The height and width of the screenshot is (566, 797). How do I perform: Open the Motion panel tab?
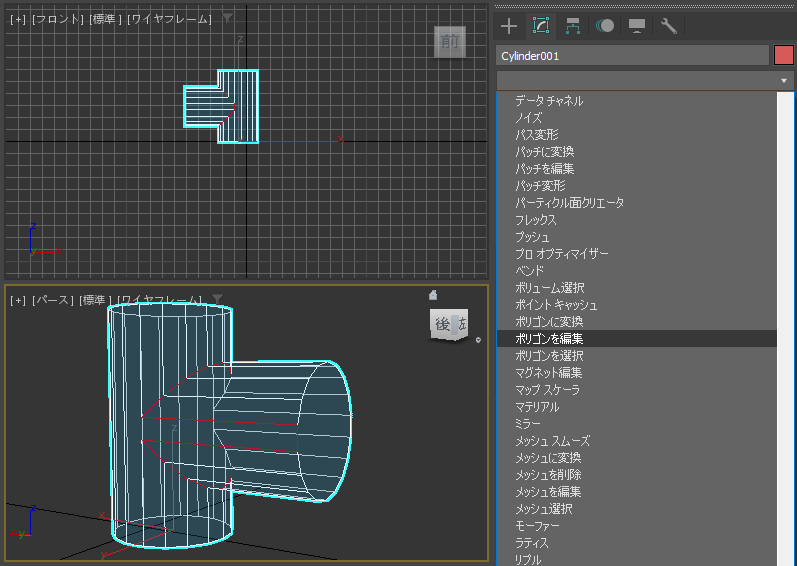605,26
